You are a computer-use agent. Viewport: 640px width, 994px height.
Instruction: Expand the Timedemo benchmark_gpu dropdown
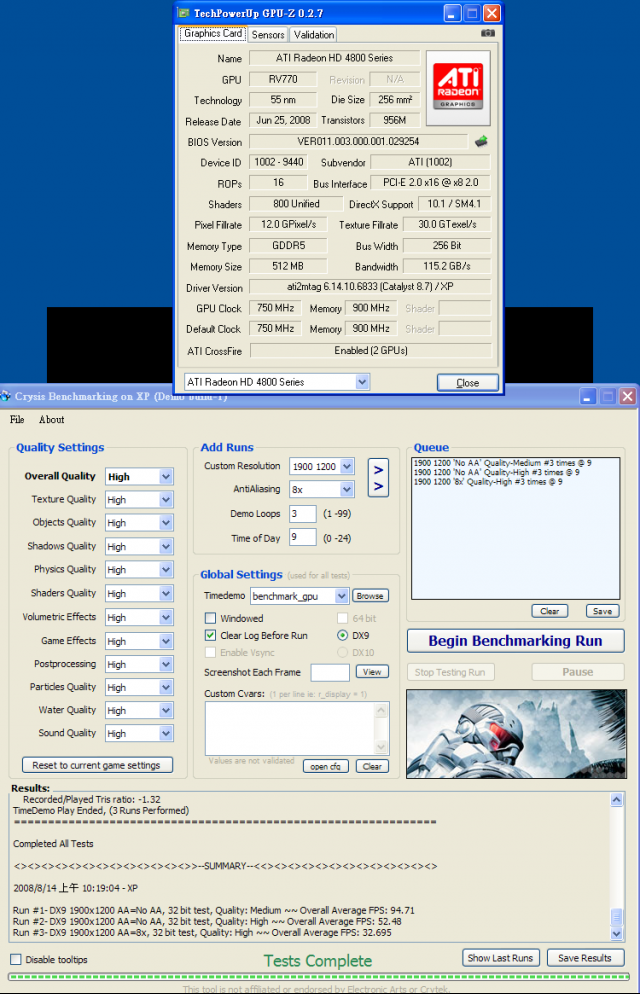pos(342,596)
